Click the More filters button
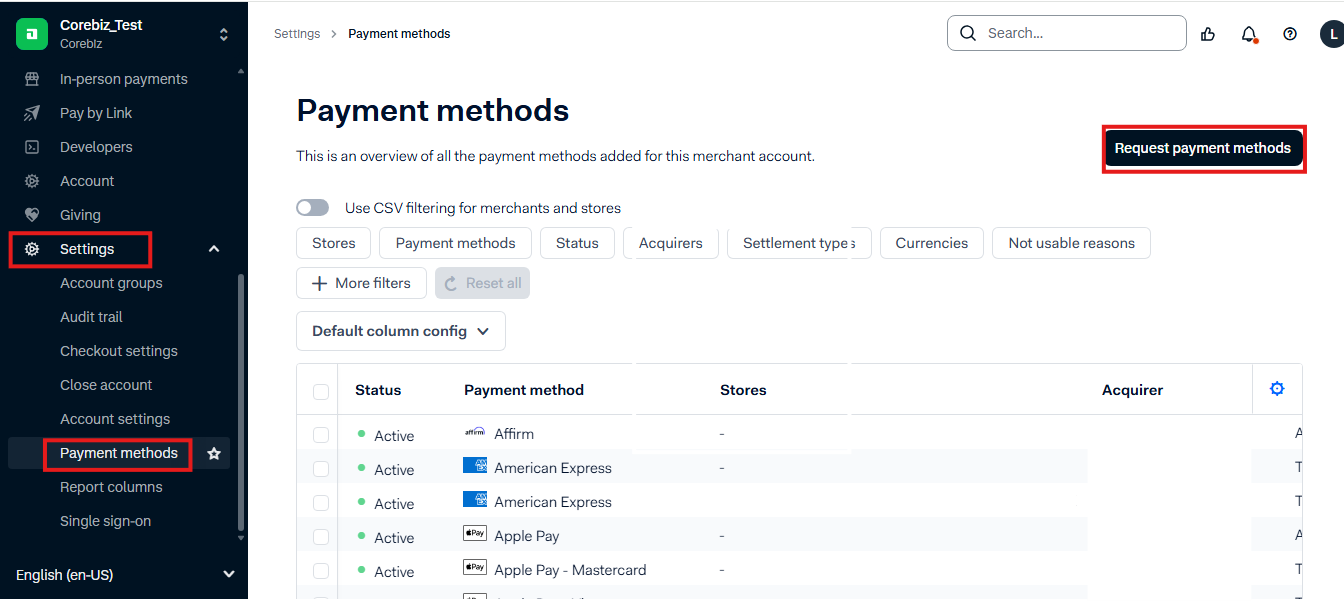Image resolution: width=1344 pixels, height=602 pixels. pyautogui.click(x=361, y=283)
